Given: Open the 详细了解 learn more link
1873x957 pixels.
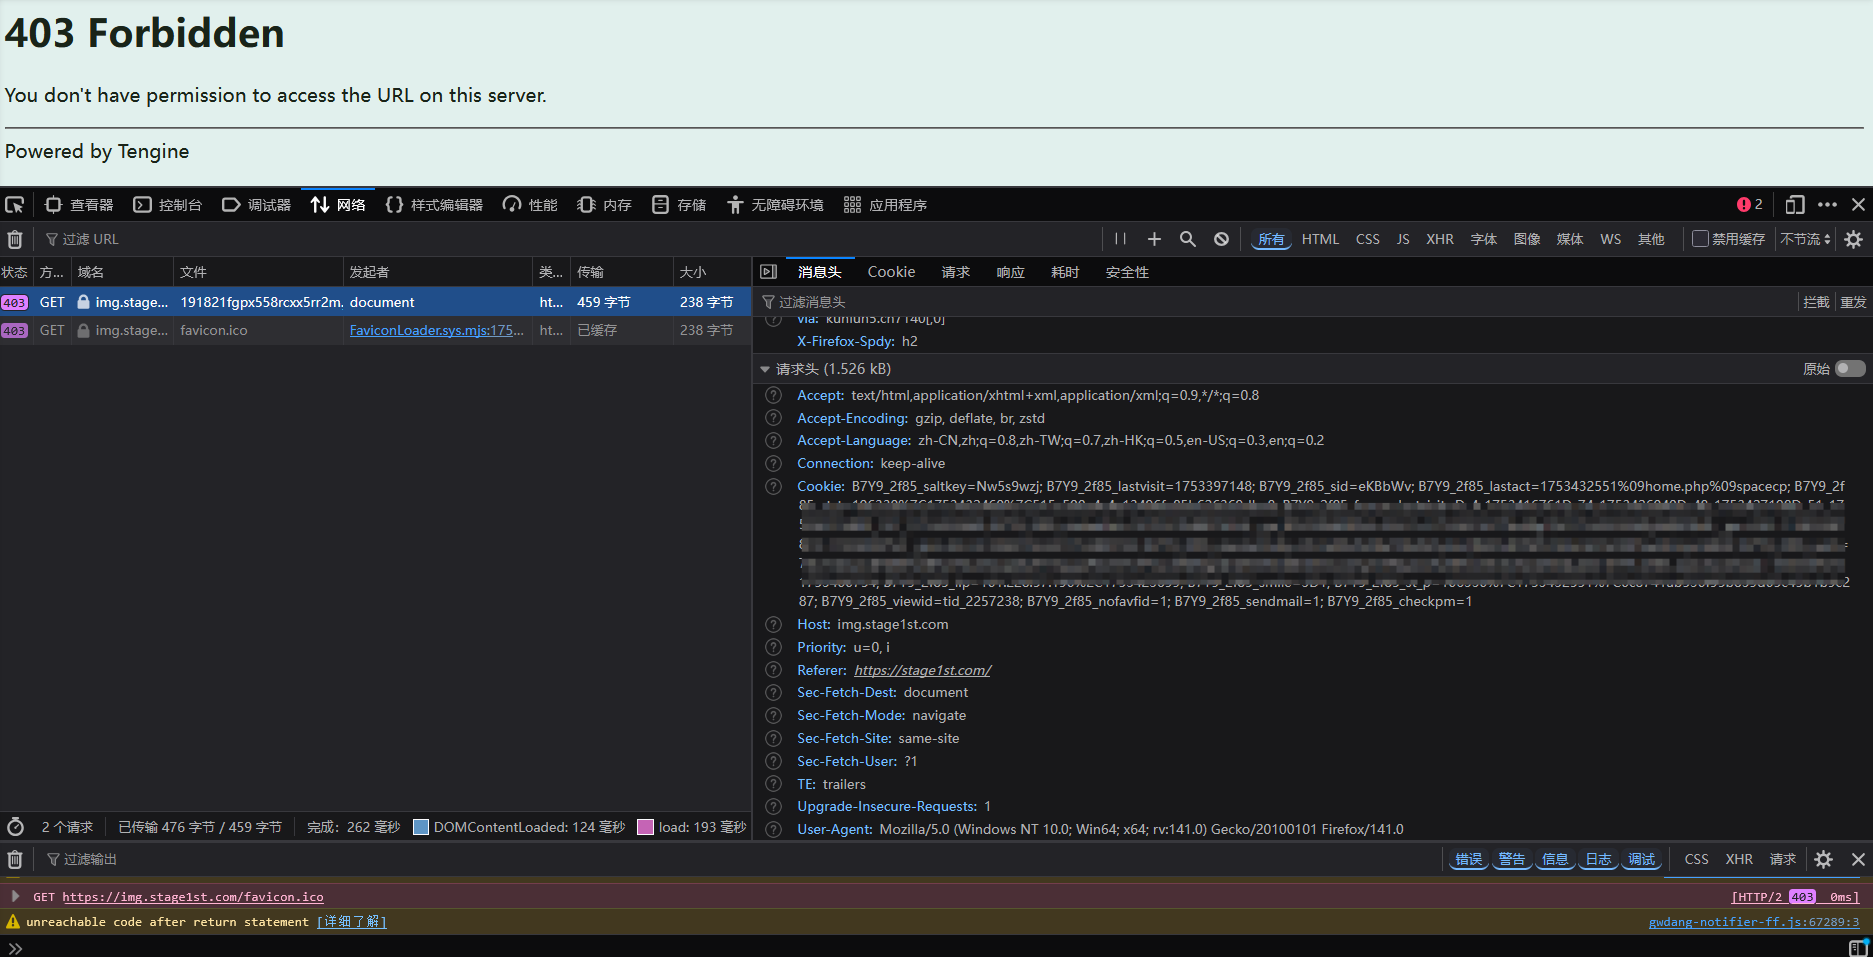Looking at the screenshot, I should (351, 922).
